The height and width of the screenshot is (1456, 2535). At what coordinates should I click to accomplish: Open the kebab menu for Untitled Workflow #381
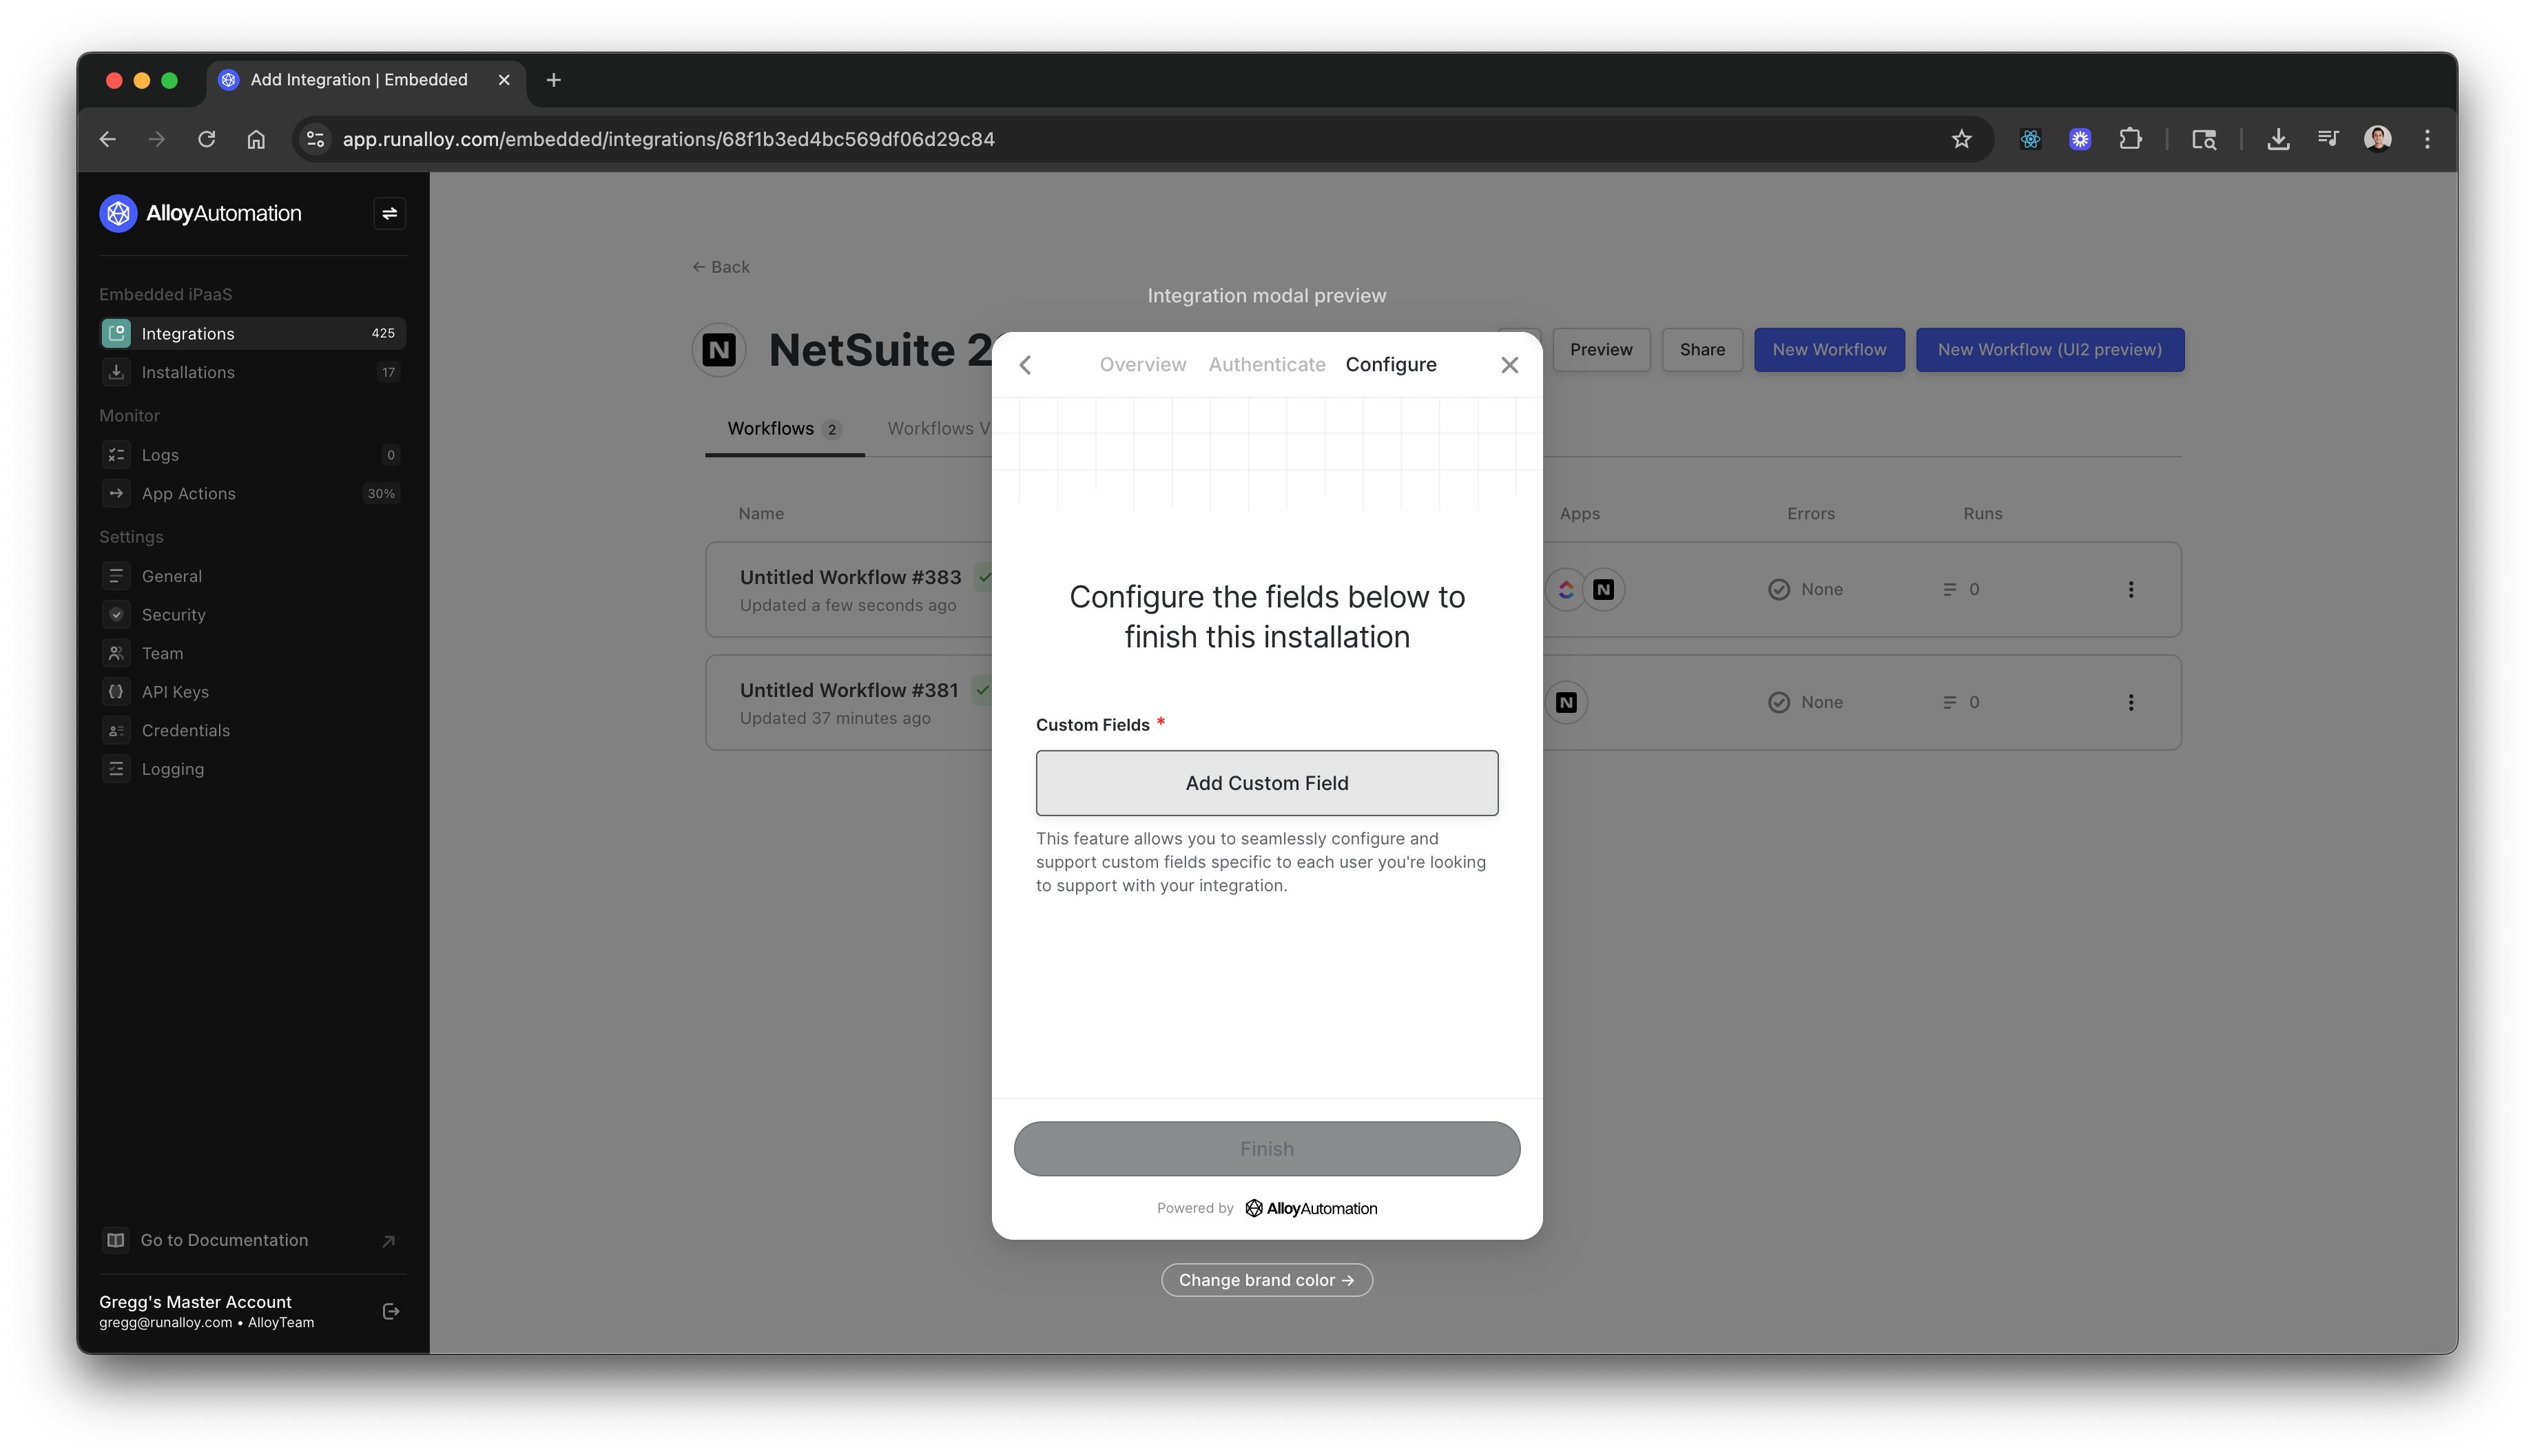coord(2131,702)
